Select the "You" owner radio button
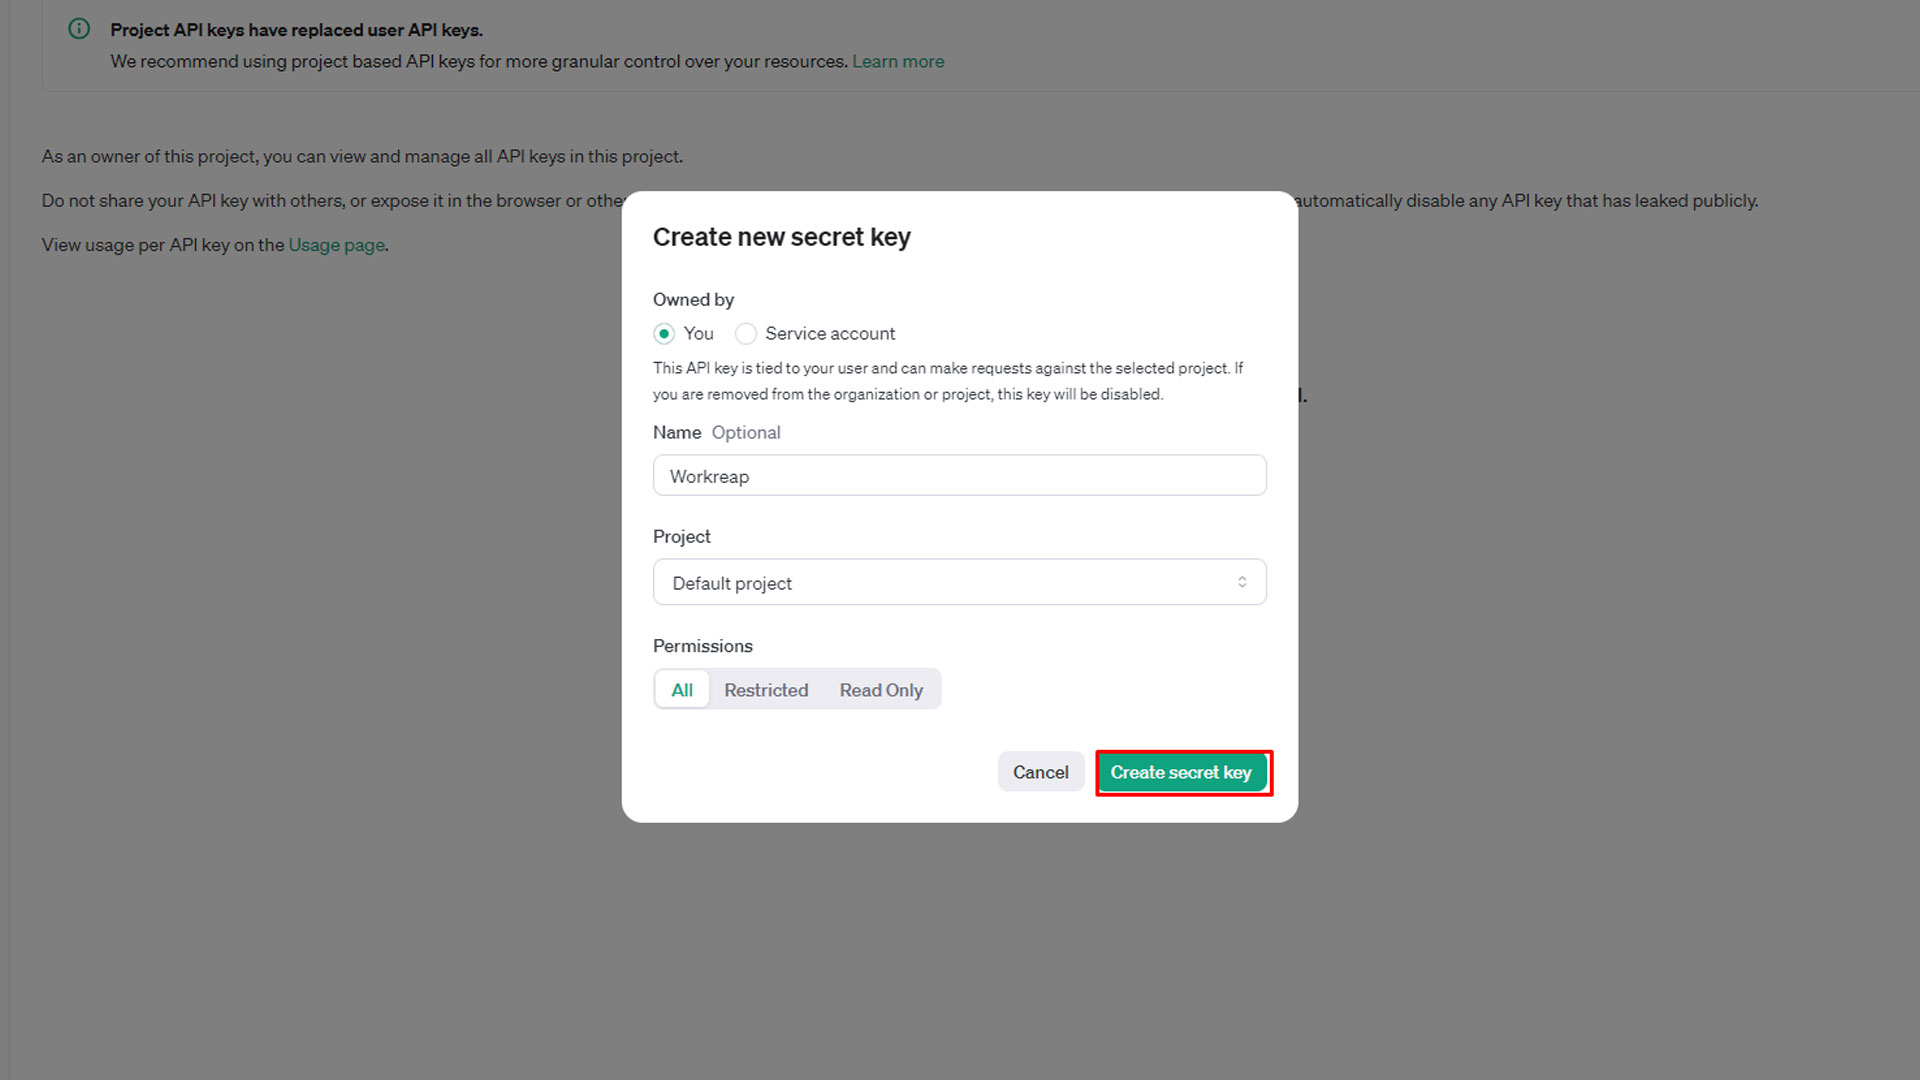Screen dimensions: 1920x1080 point(664,334)
